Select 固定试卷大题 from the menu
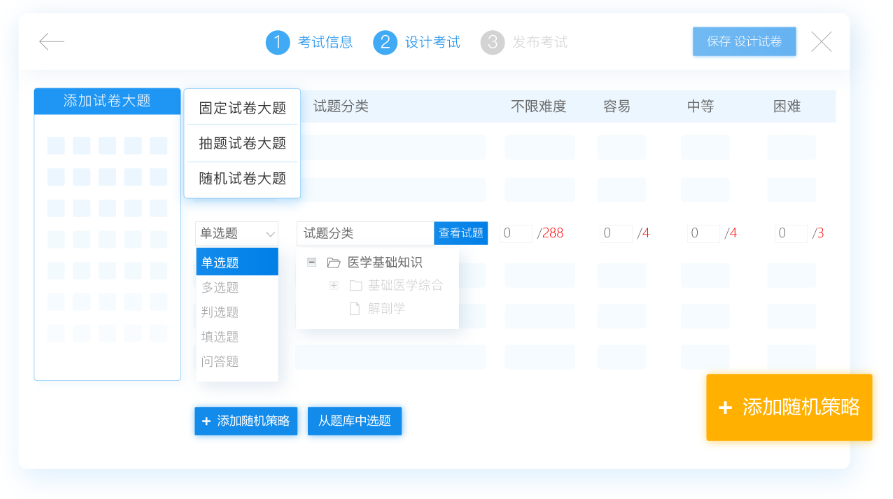Viewport: 893px width, 499px height. point(242,108)
